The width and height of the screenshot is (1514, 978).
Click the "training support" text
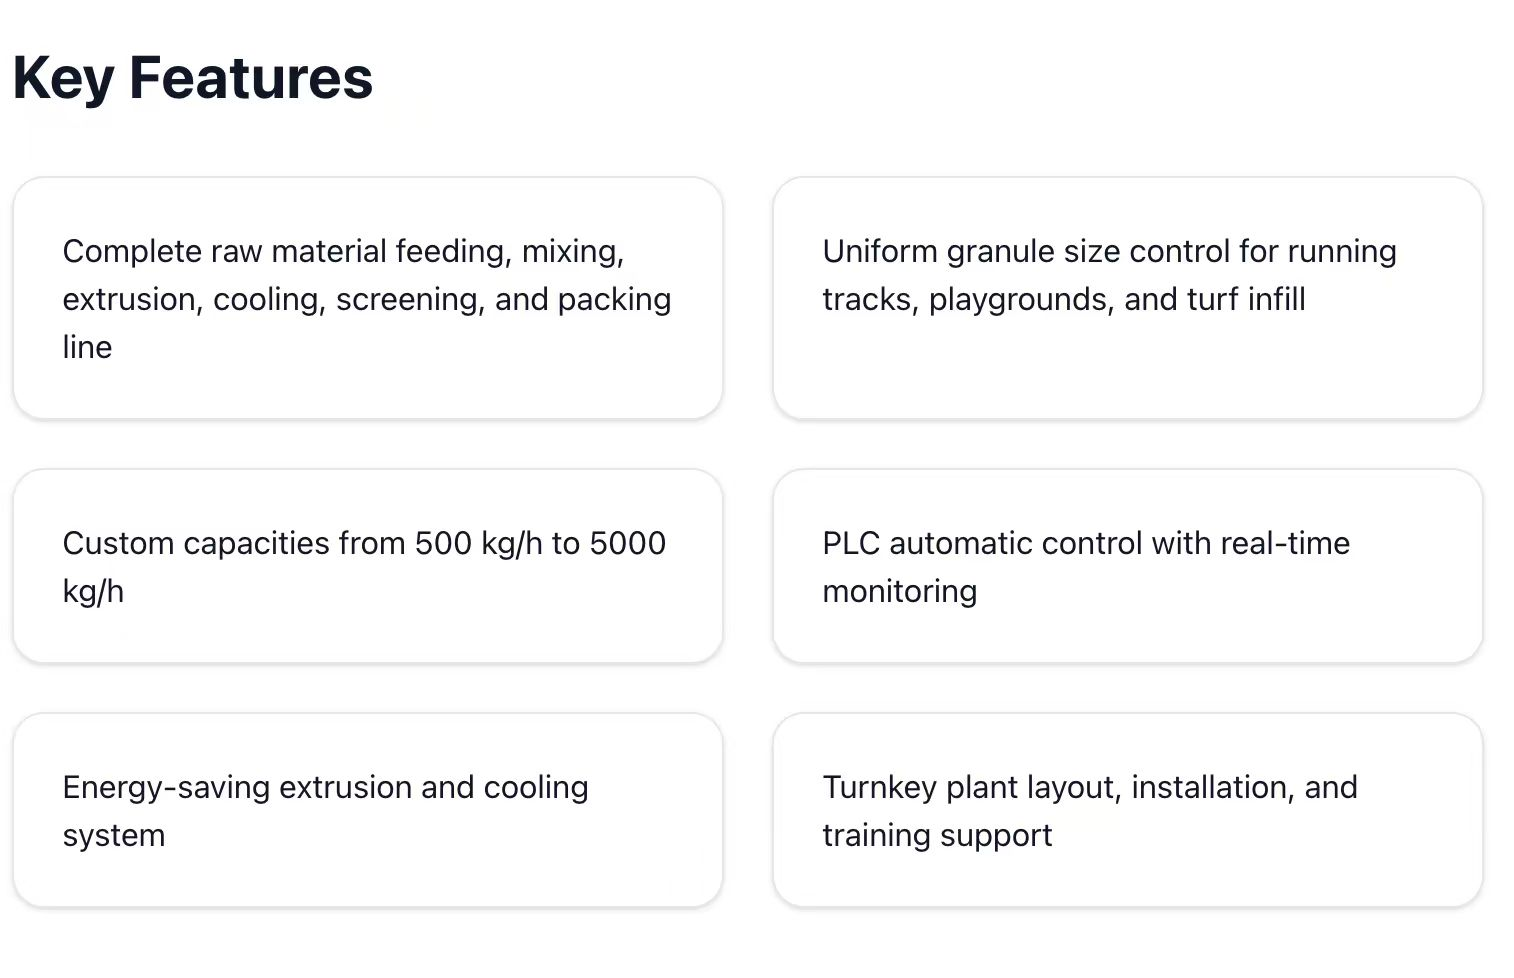(x=936, y=835)
